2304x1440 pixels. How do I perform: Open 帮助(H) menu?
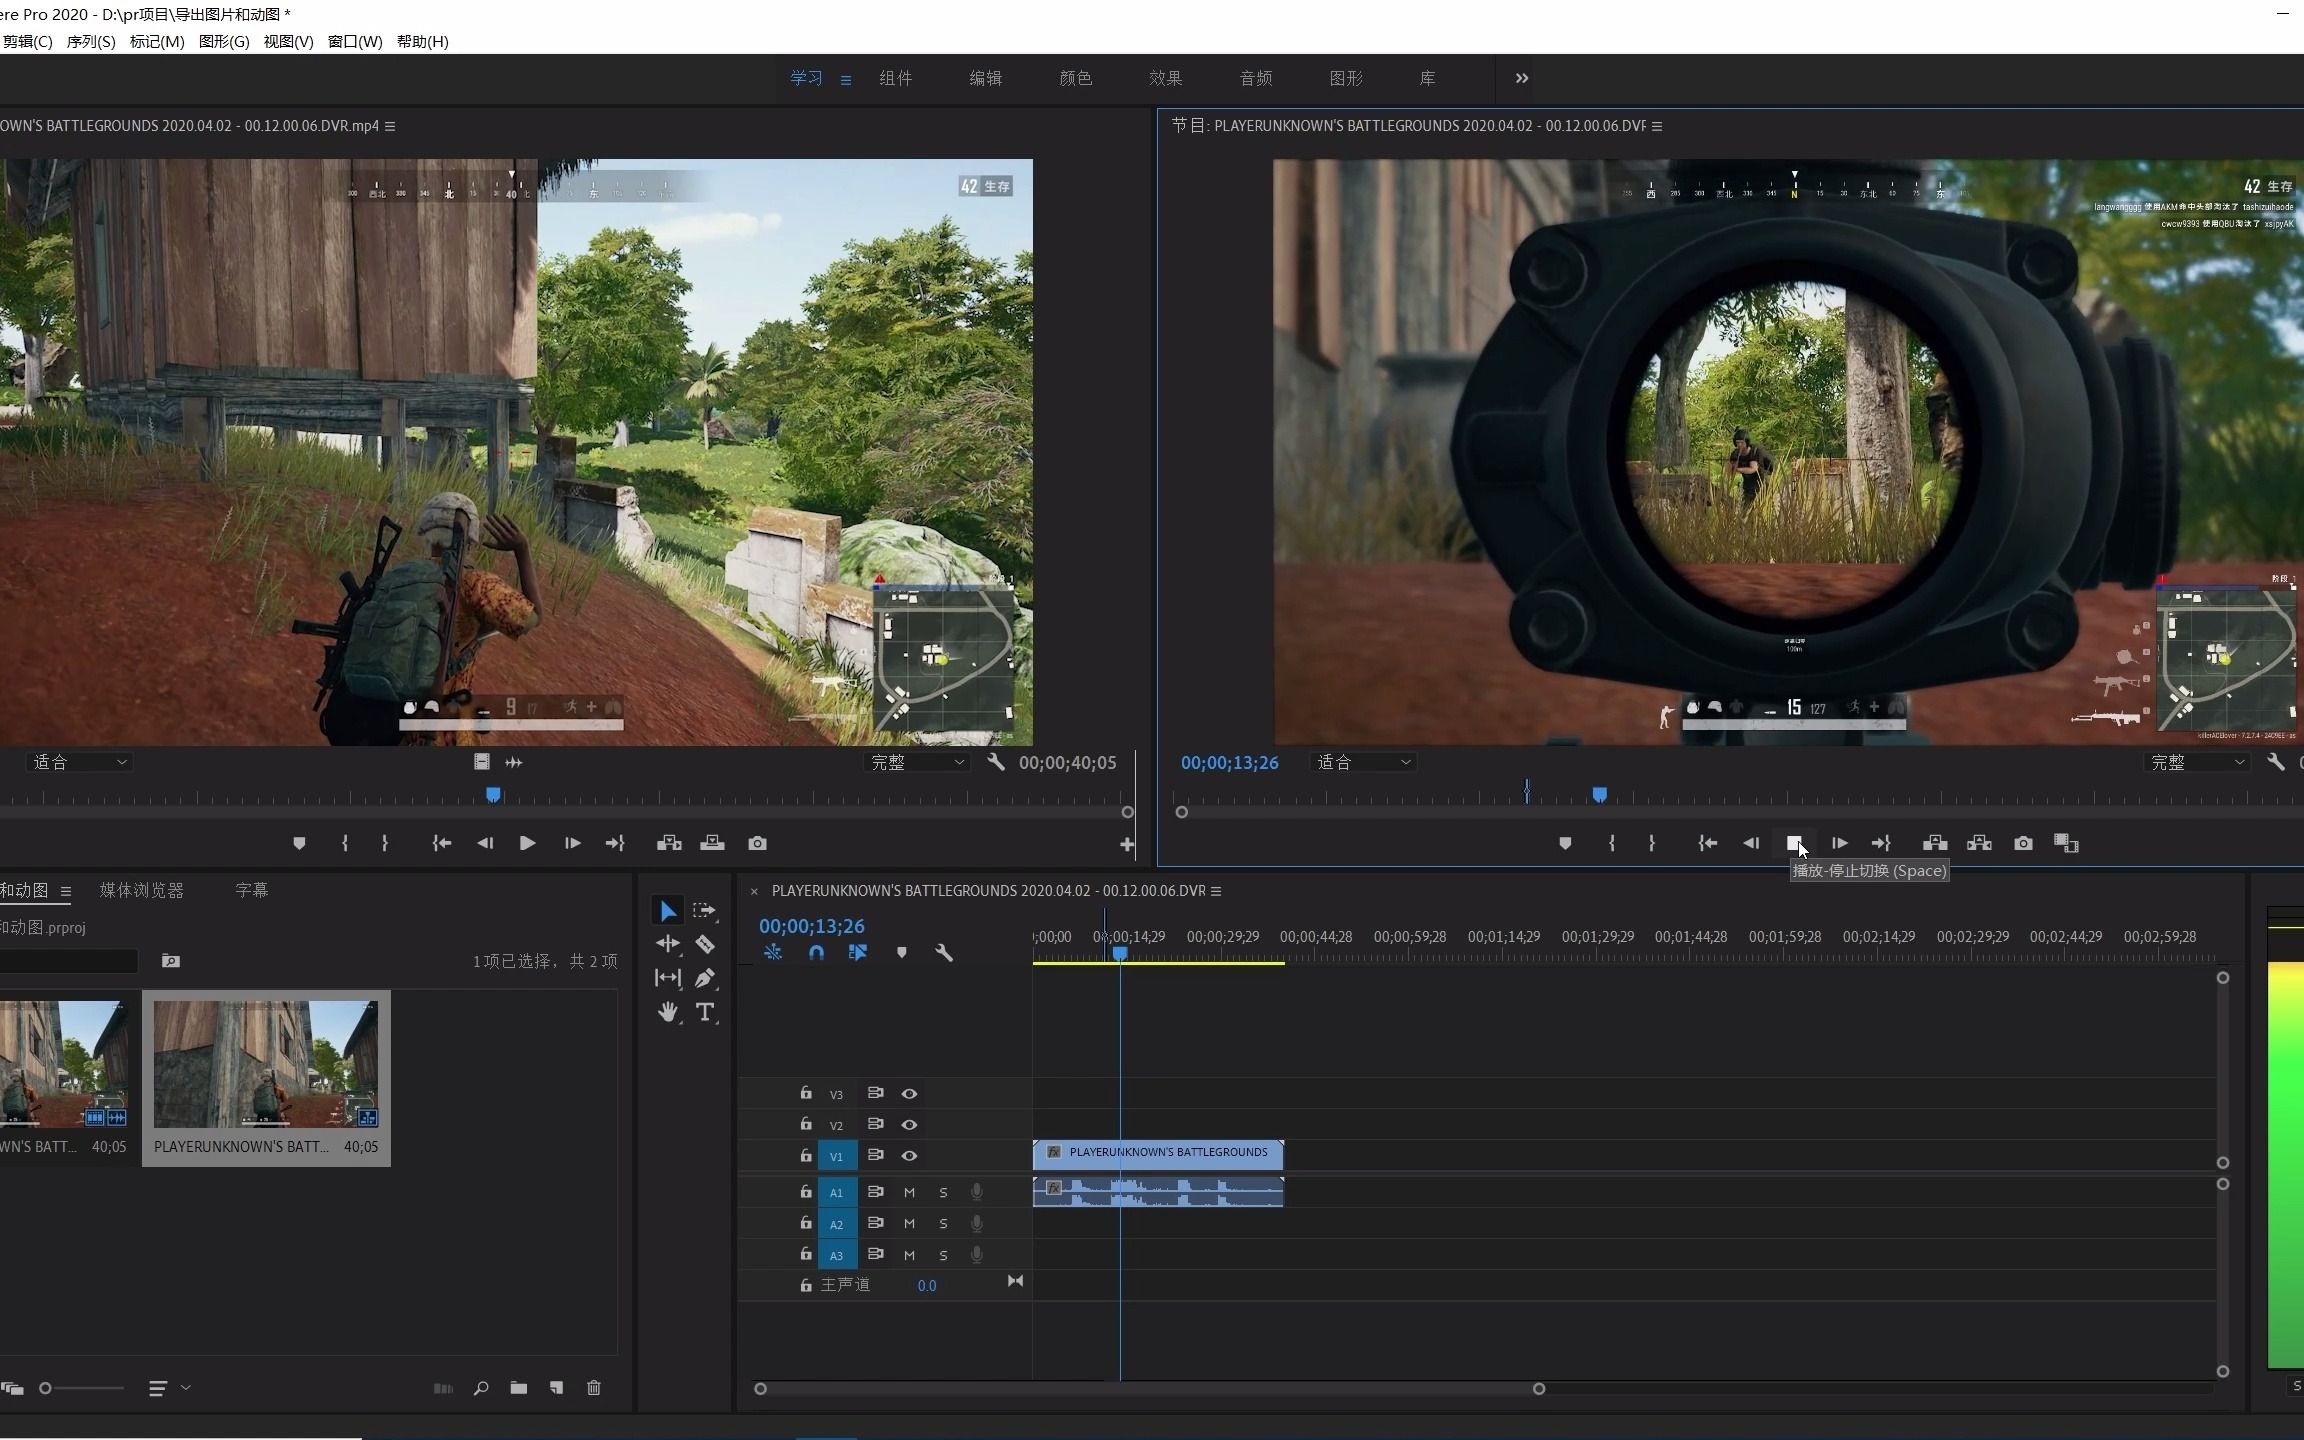coord(422,41)
